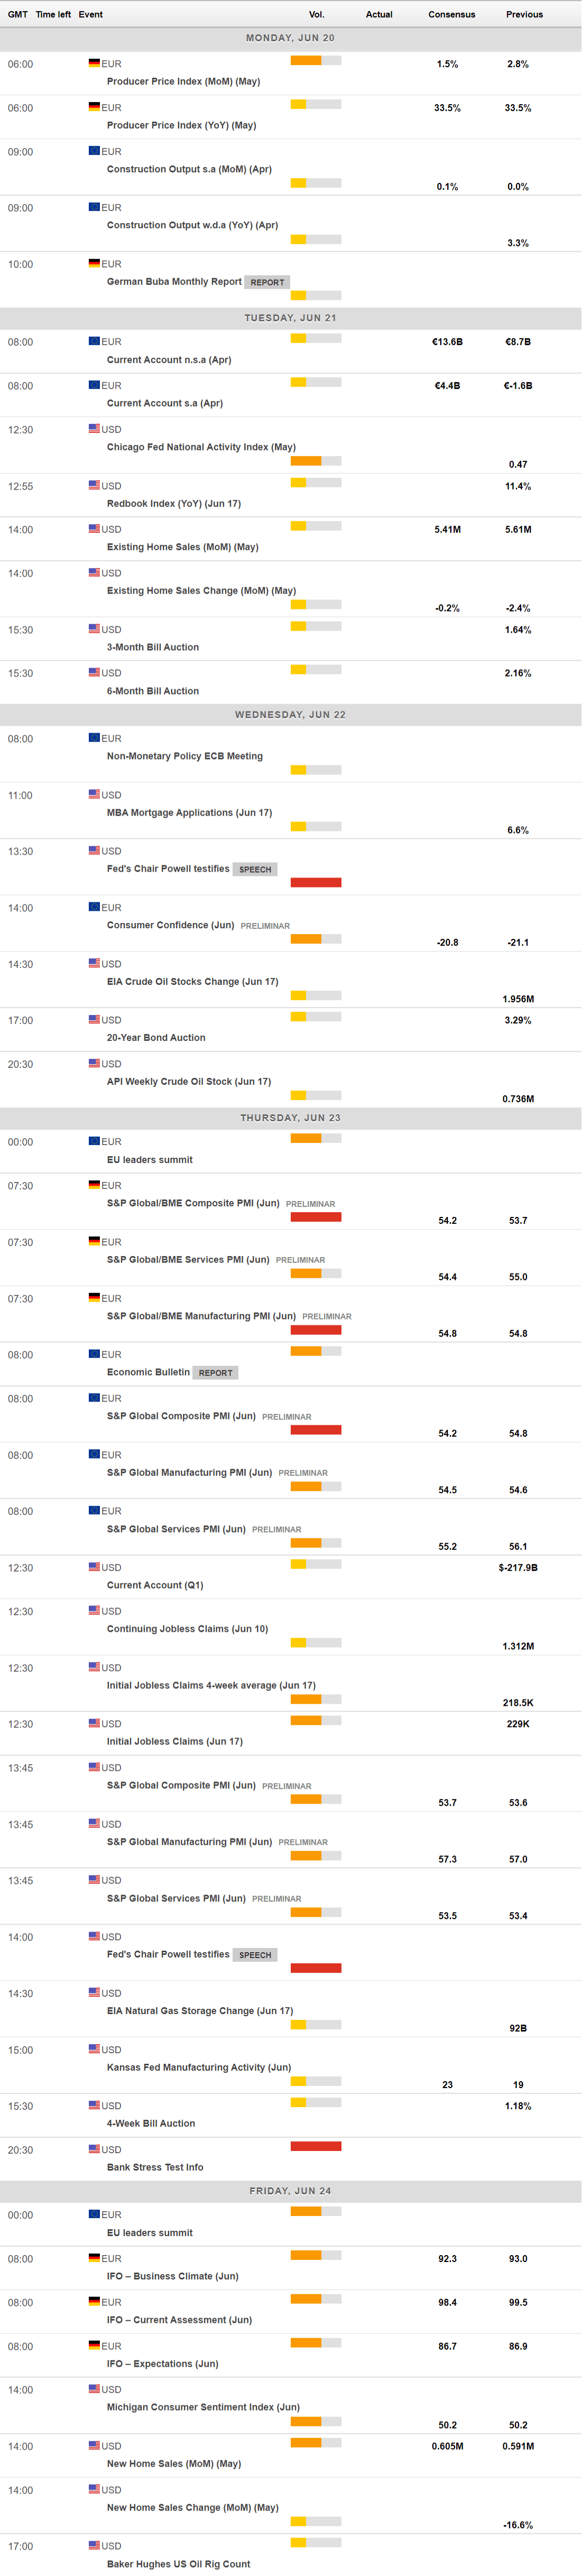Select the REPORT tag next to German Buba Monthly Report
582x2576 pixels.
tap(267, 283)
